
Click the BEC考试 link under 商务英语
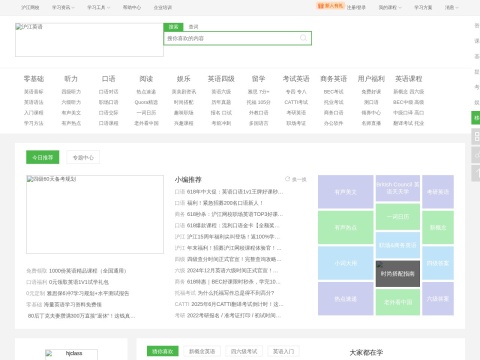[333, 92]
